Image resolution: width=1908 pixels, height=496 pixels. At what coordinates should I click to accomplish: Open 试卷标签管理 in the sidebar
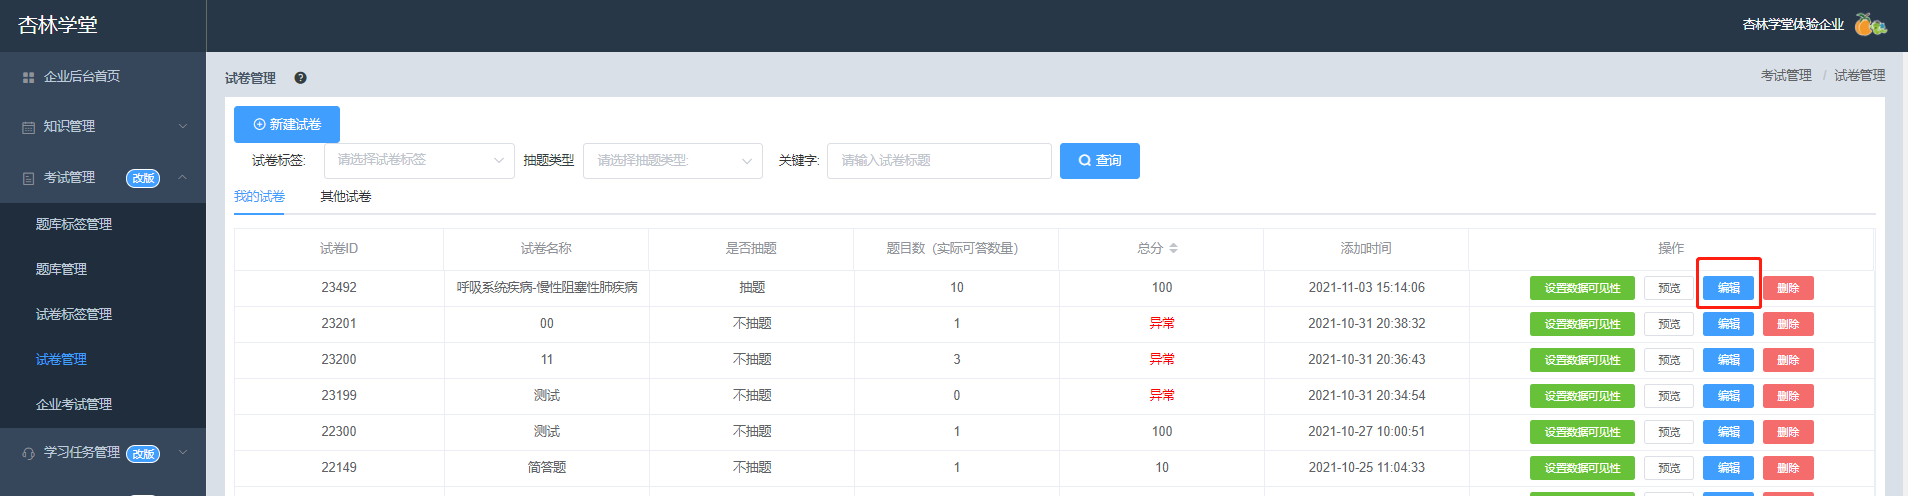point(74,314)
